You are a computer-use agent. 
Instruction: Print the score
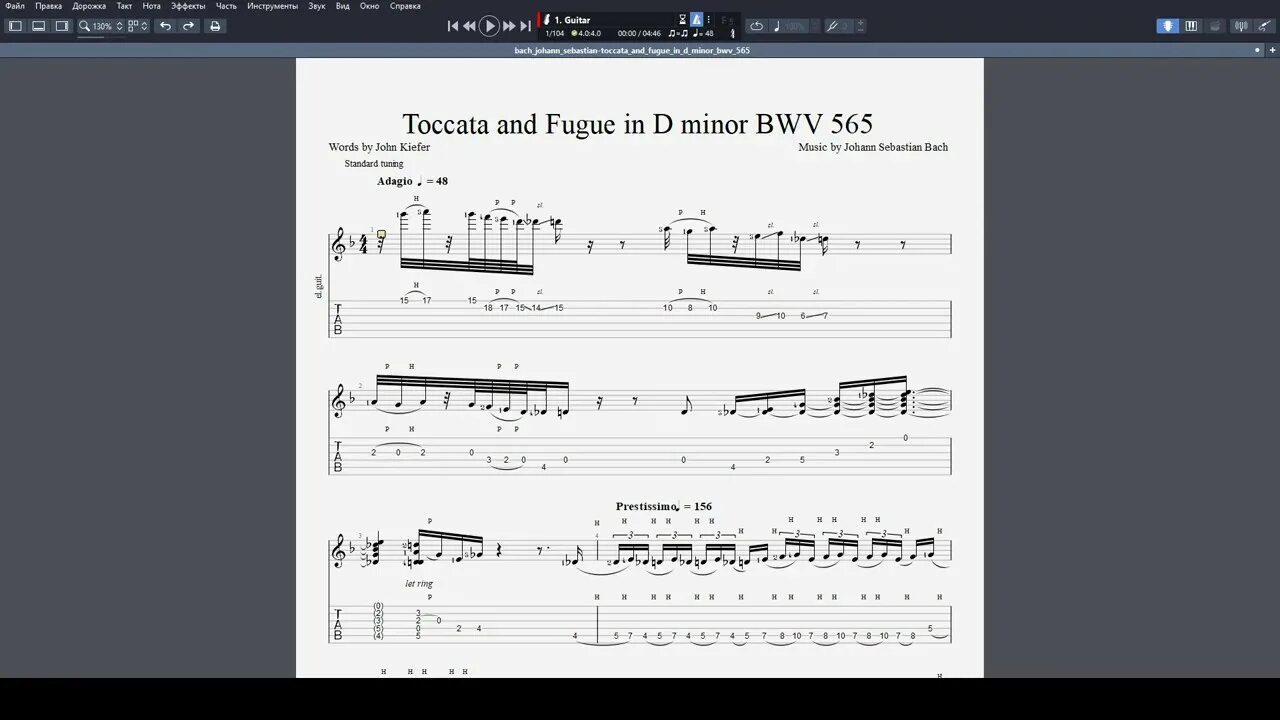tap(214, 26)
